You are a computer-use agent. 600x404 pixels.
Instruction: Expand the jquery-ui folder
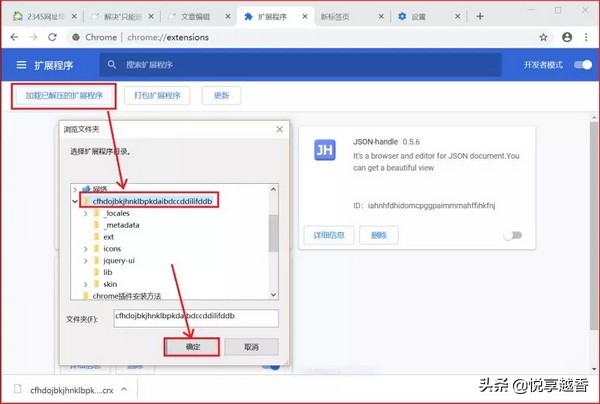tap(86, 261)
